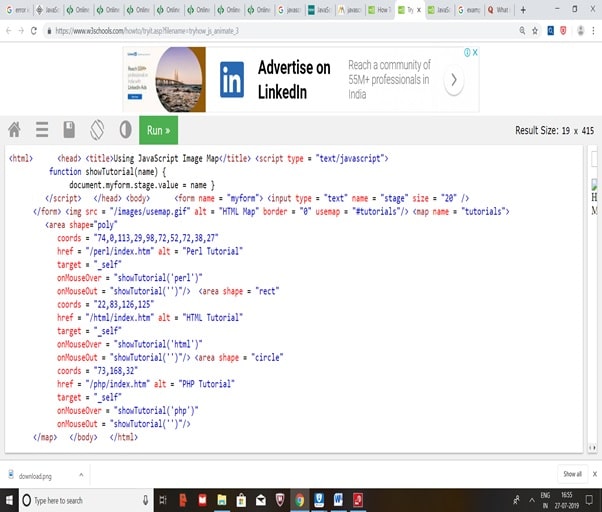Click the next arrow on LinkedIn ad

coord(454,80)
